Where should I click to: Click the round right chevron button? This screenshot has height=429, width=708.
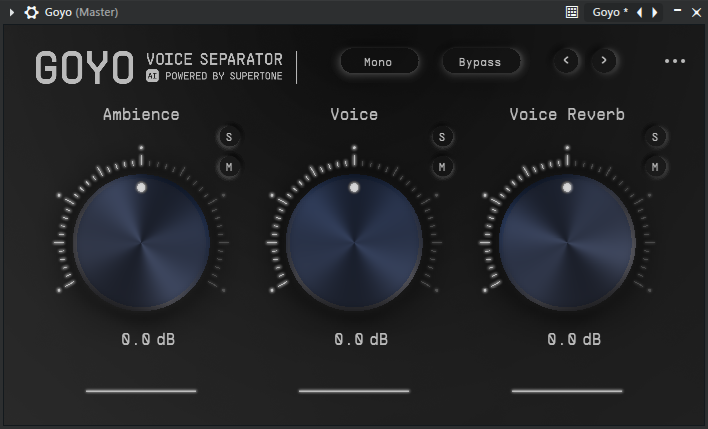click(x=603, y=61)
